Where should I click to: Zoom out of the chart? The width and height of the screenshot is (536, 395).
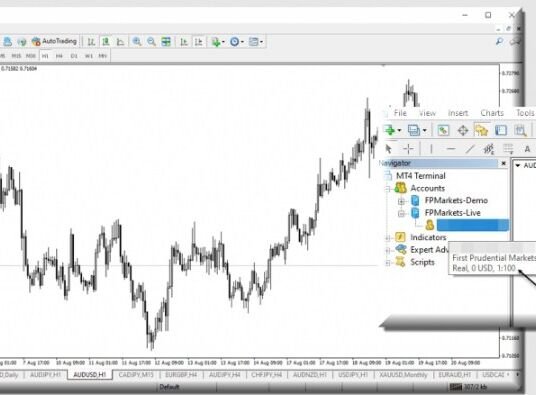click(151, 42)
